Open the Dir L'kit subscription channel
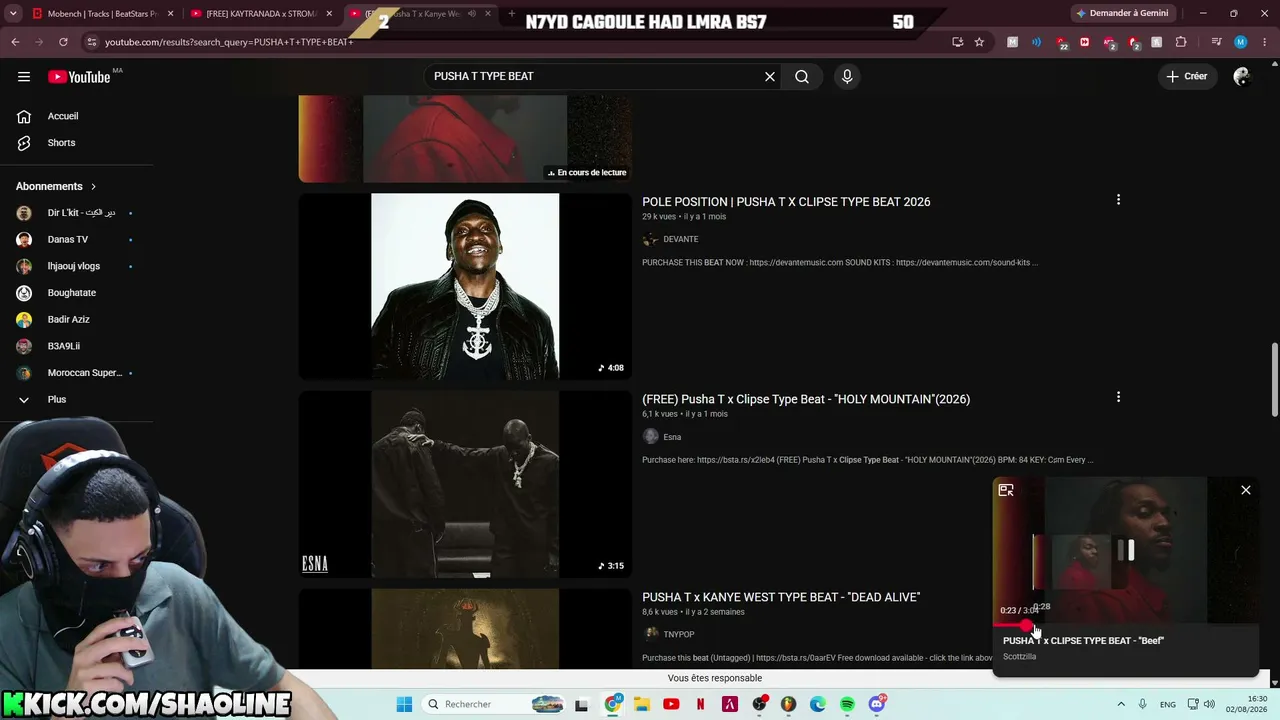The width and height of the screenshot is (1280, 720). (77, 213)
